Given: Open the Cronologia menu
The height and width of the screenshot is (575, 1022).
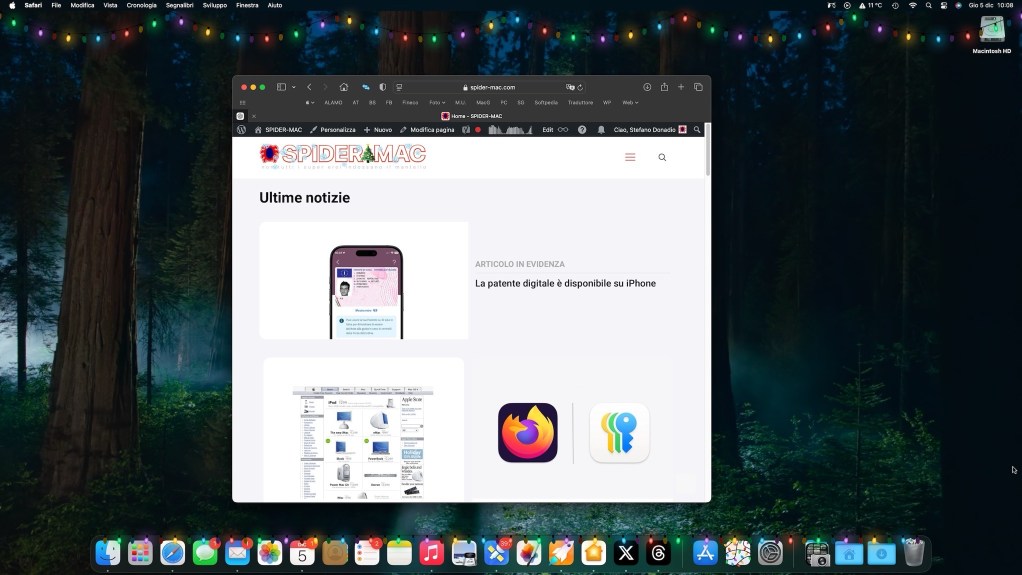Looking at the screenshot, I should [x=141, y=5].
